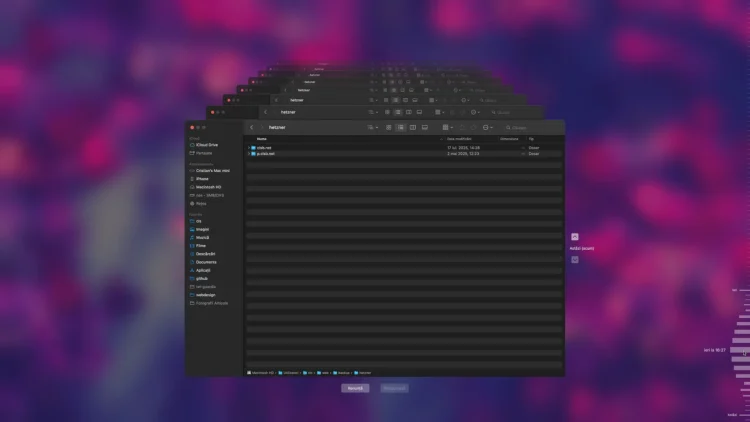Open iCloud Drive in the sidebar
The image size is (750, 422).
[x=206, y=145]
